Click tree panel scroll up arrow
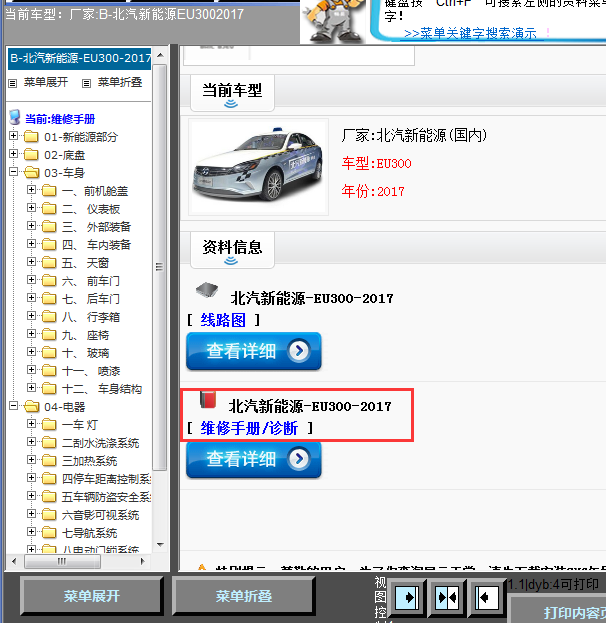Viewport: 606px width, 623px height. (x=160, y=55)
